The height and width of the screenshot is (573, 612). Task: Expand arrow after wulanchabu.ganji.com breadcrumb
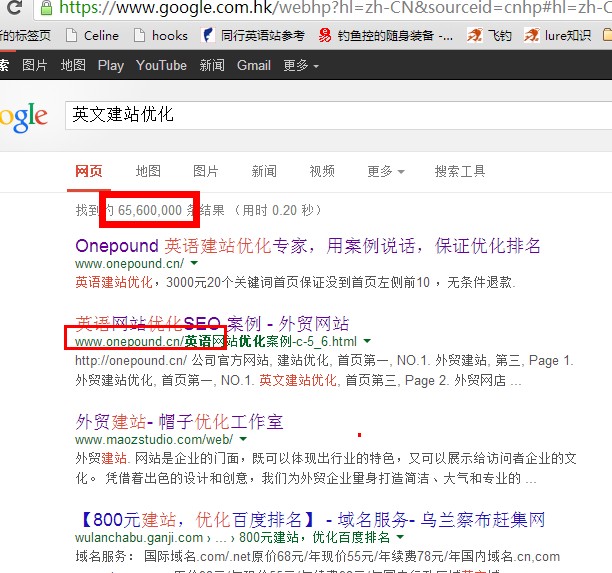point(400,537)
